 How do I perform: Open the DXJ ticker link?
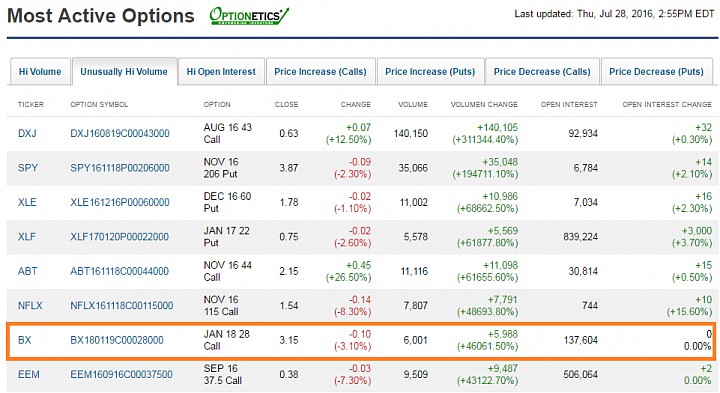coord(27,134)
